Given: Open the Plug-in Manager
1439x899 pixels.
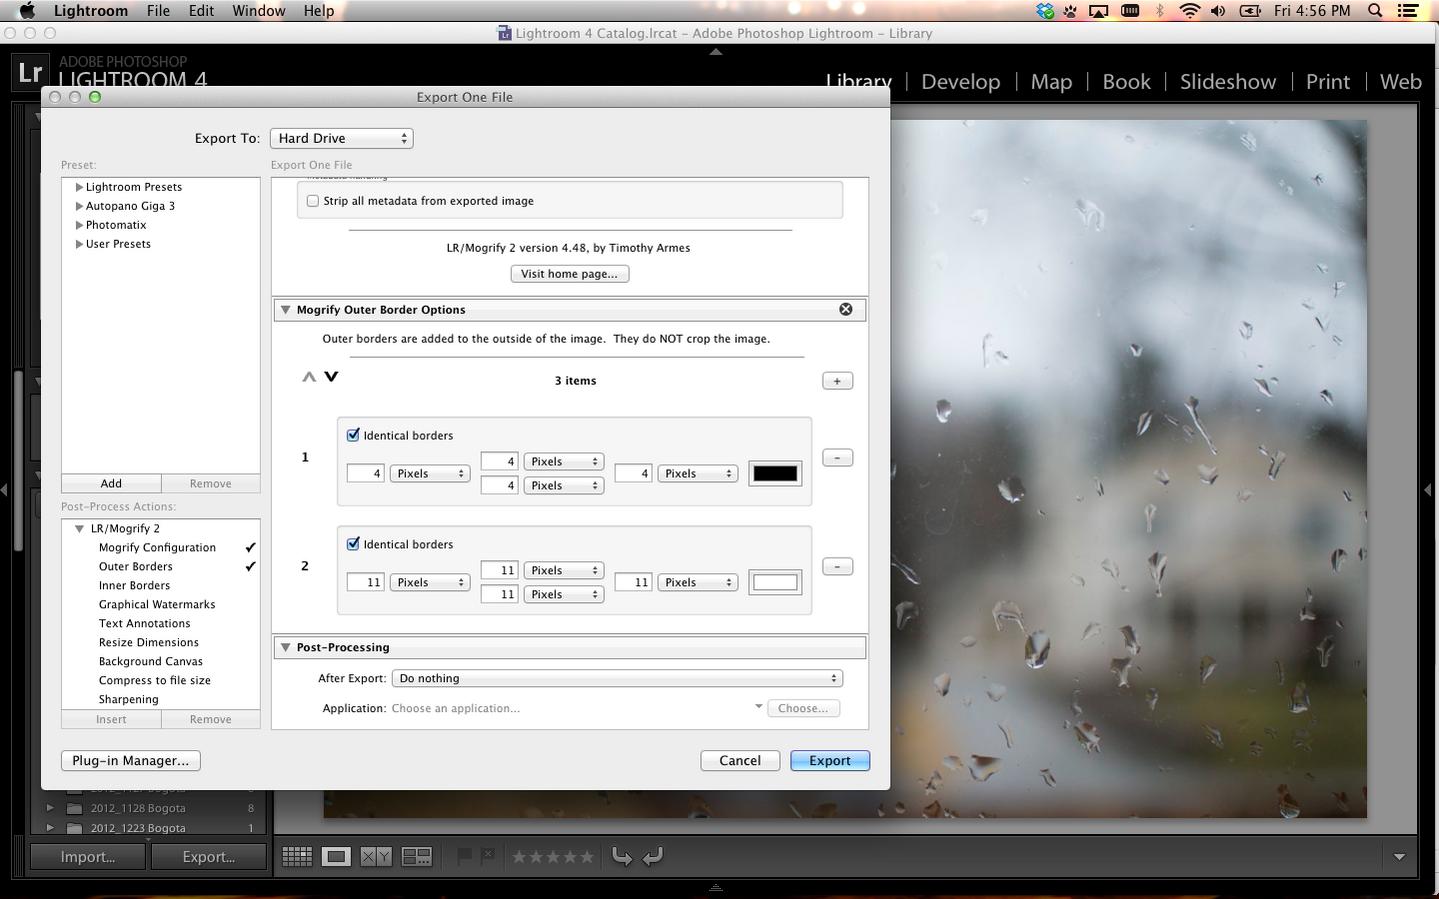Looking at the screenshot, I should point(130,761).
